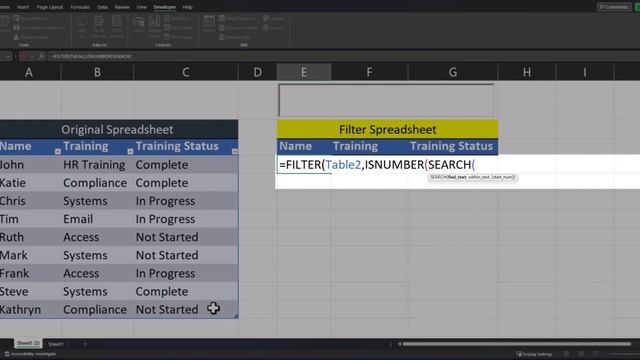
Task: Click View Code in Controls group
Action: pyautogui.click(x=178, y=28)
